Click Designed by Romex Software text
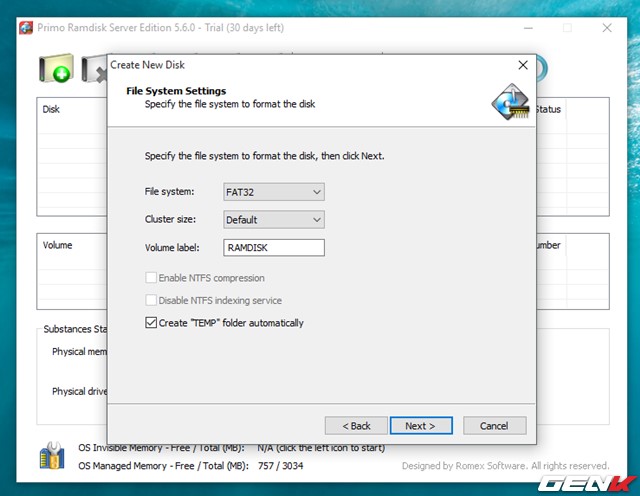Screen dimensions: 640x496 [x=505, y=466]
